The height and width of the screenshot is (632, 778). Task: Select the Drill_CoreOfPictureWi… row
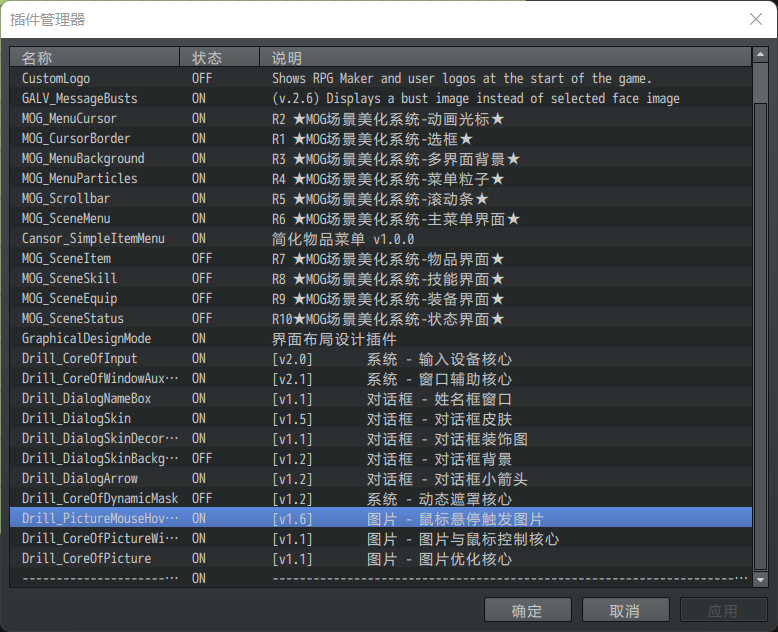[x=381, y=538]
